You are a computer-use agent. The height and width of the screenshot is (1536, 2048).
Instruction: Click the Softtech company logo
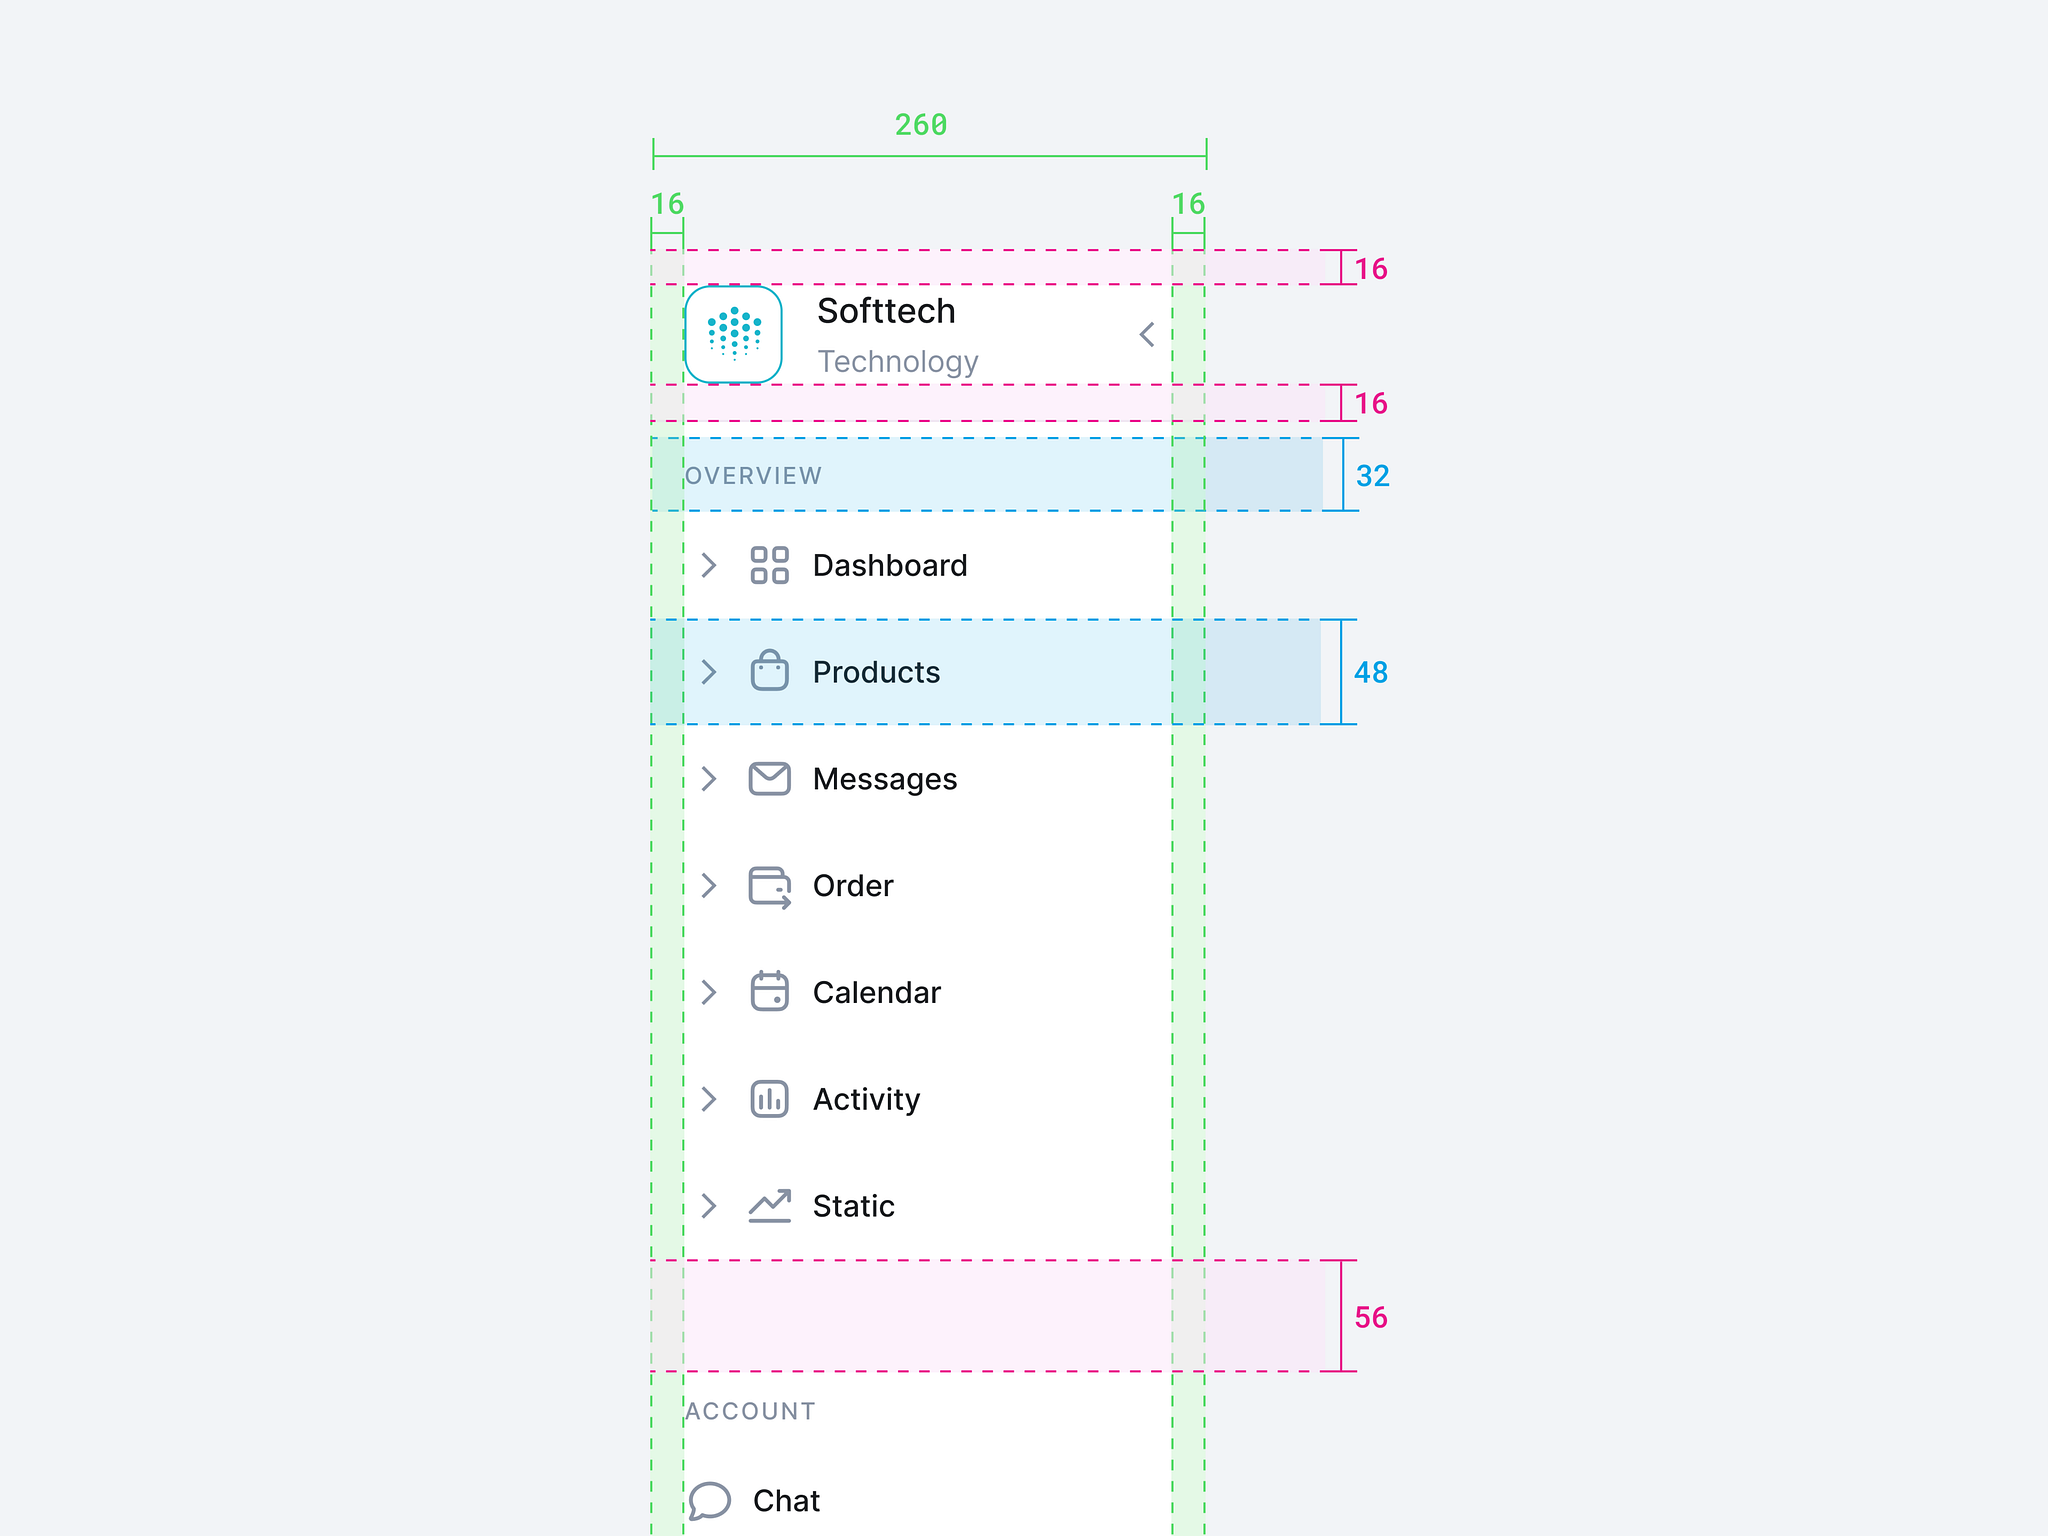click(733, 335)
